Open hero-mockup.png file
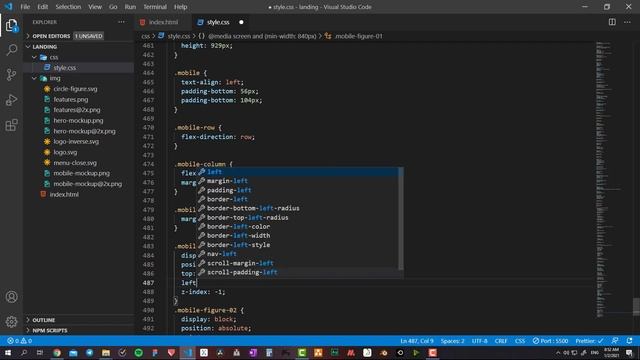This screenshot has width=640, height=360. (x=78, y=120)
